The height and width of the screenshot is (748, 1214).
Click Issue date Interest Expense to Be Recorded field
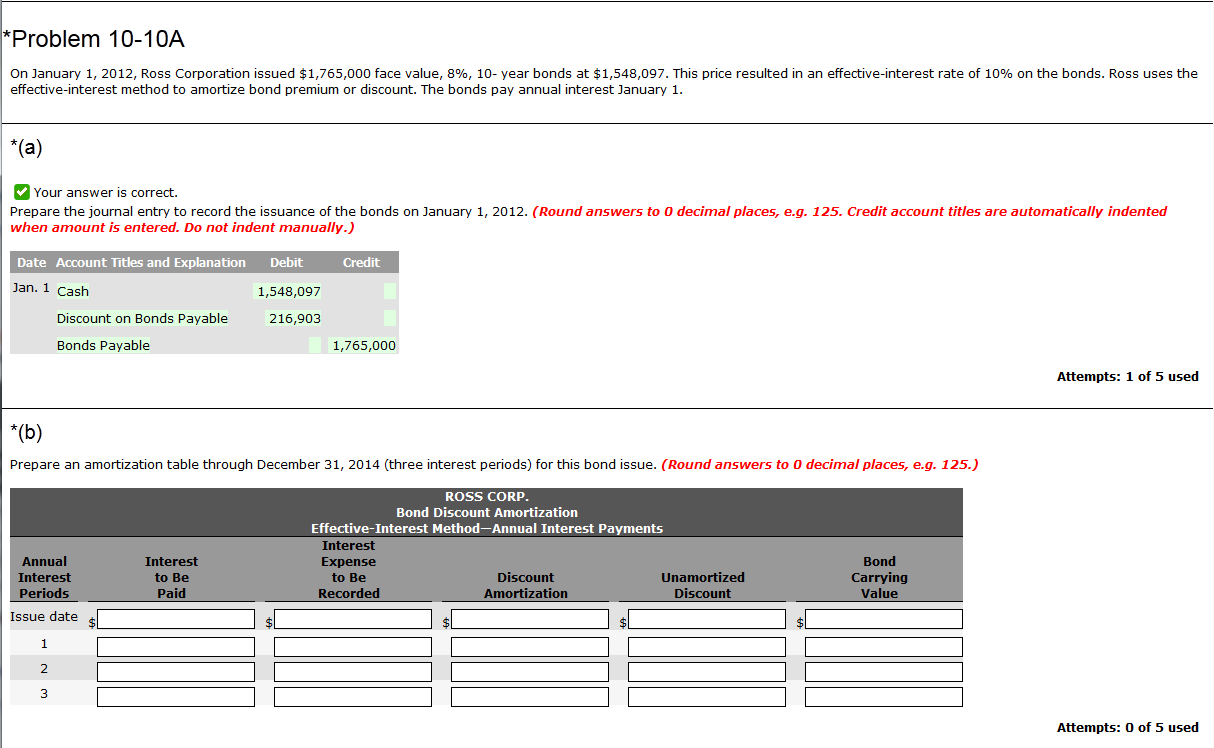pyautogui.click(x=353, y=620)
